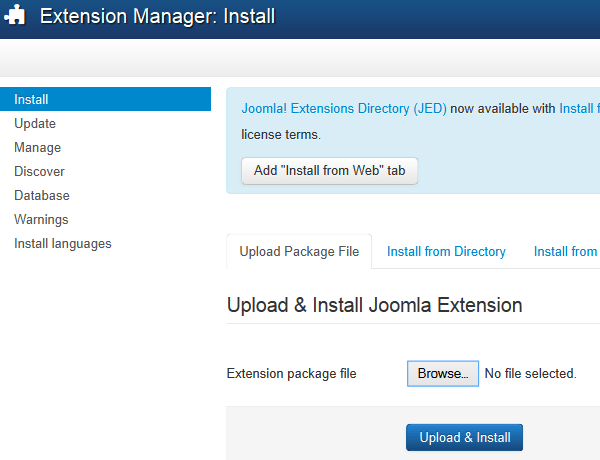
Task: Open the Joomla! Extensions Directory (JED) link
Action: [x=344, y=109]
